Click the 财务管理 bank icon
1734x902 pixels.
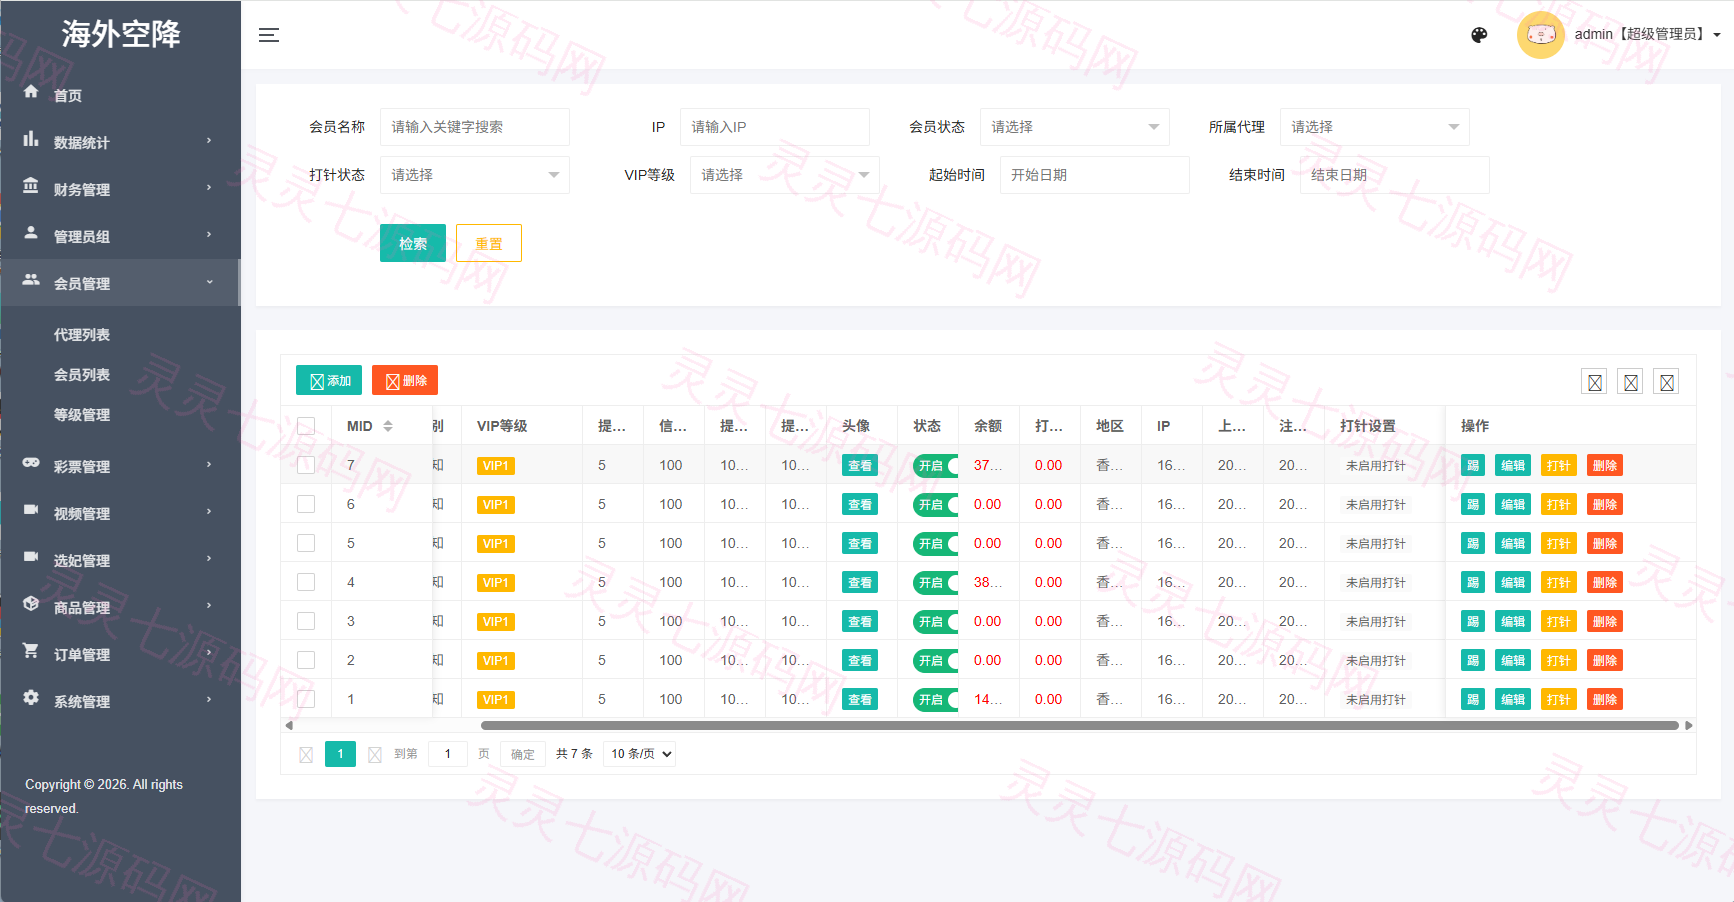coord(31,186)
